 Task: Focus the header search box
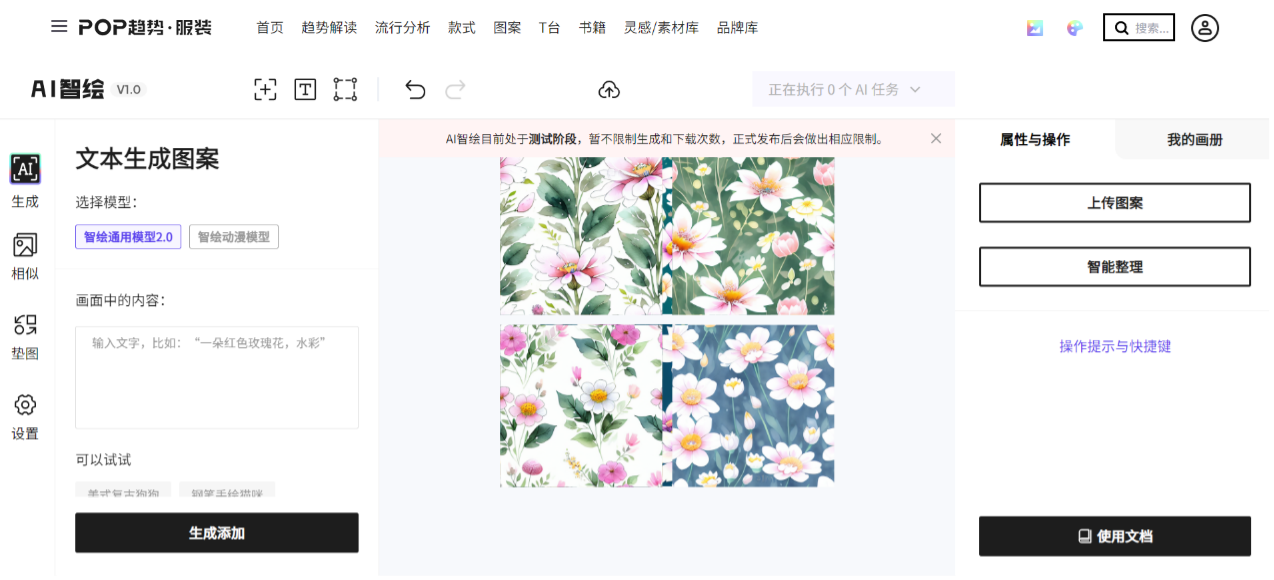(x=1139, y=28)
